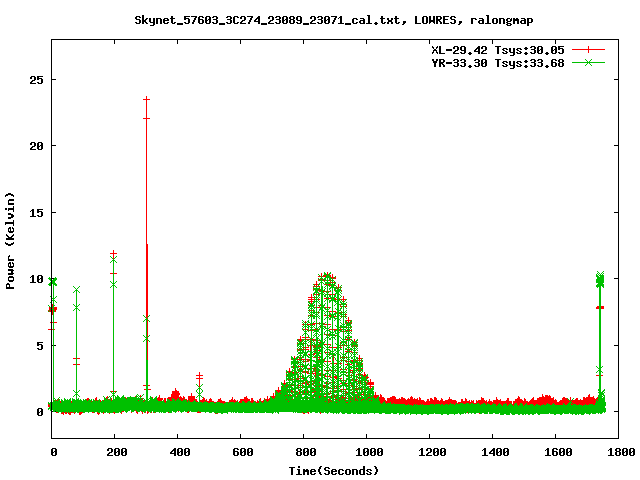Click the green YR legend line sample
The image size is (640, 480).
coord(589,62)
